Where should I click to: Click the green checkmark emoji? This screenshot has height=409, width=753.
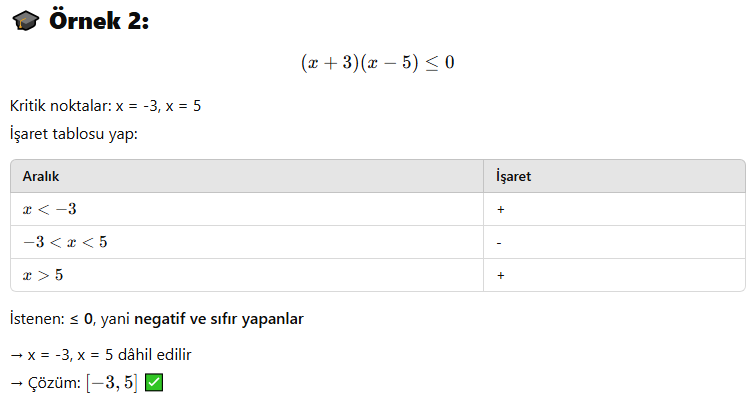pos(154,383)
